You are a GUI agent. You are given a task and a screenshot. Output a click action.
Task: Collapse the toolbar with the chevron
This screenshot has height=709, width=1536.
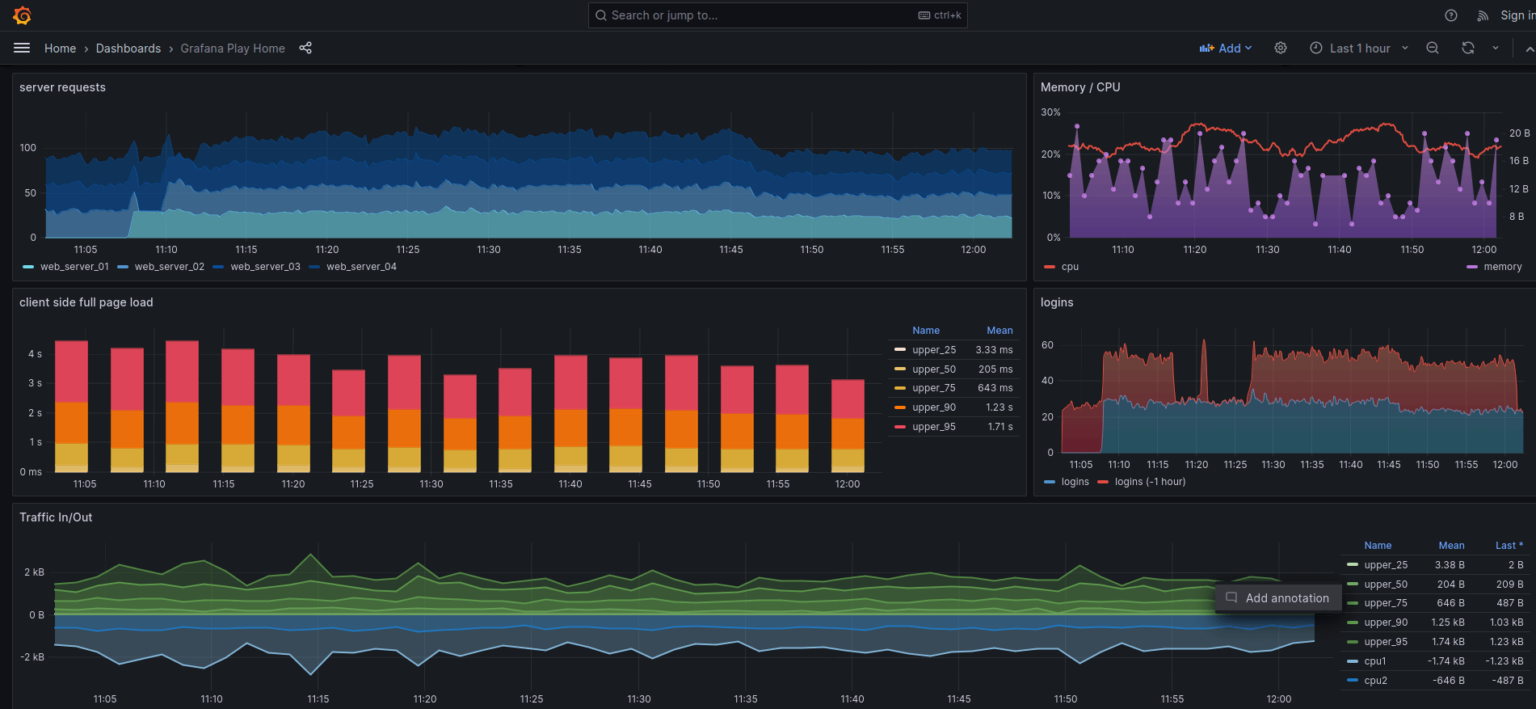(x=1529, y=47)
